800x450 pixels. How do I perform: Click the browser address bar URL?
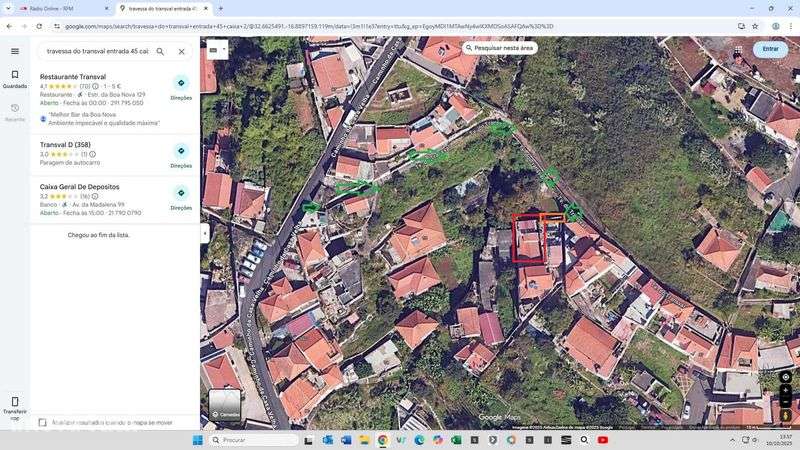point(309,26)
